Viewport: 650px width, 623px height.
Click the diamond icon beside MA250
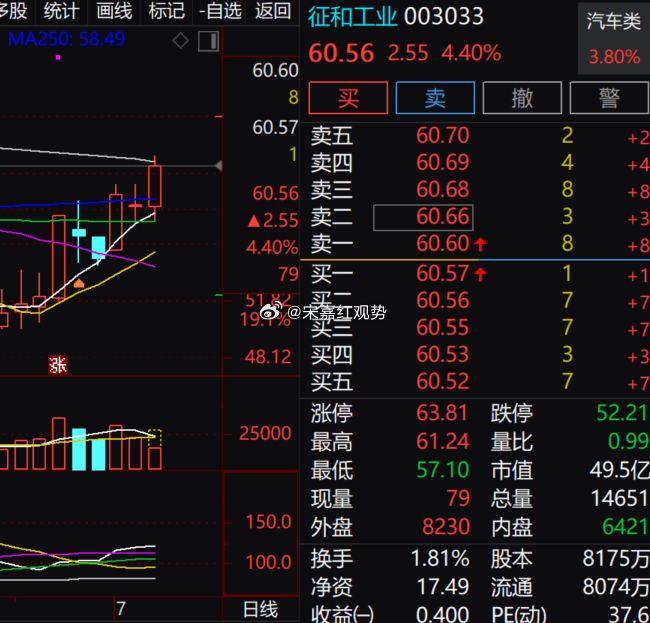180,41
